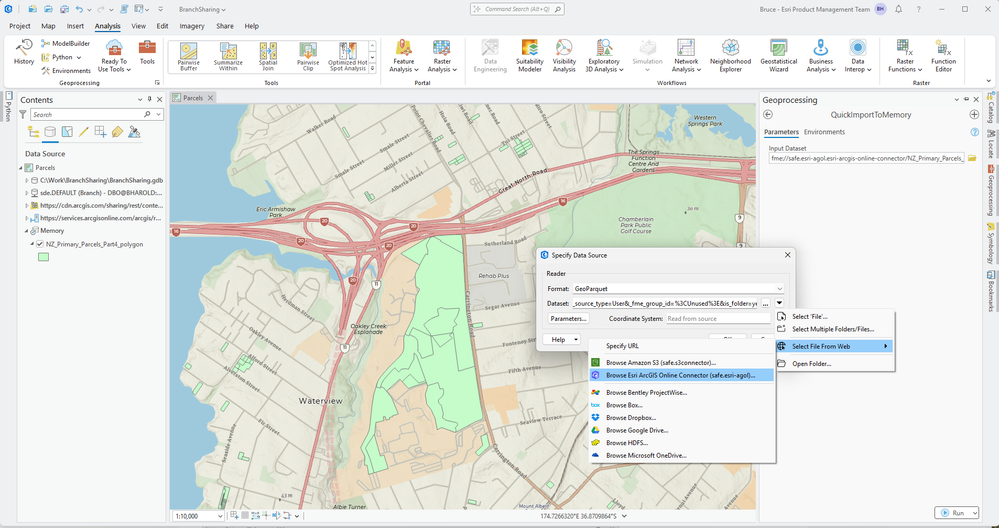Image resolution: width=999 pixels, height=528 pixels.
Task: Open geoprocessing History
Action: [x=24, y=52]
